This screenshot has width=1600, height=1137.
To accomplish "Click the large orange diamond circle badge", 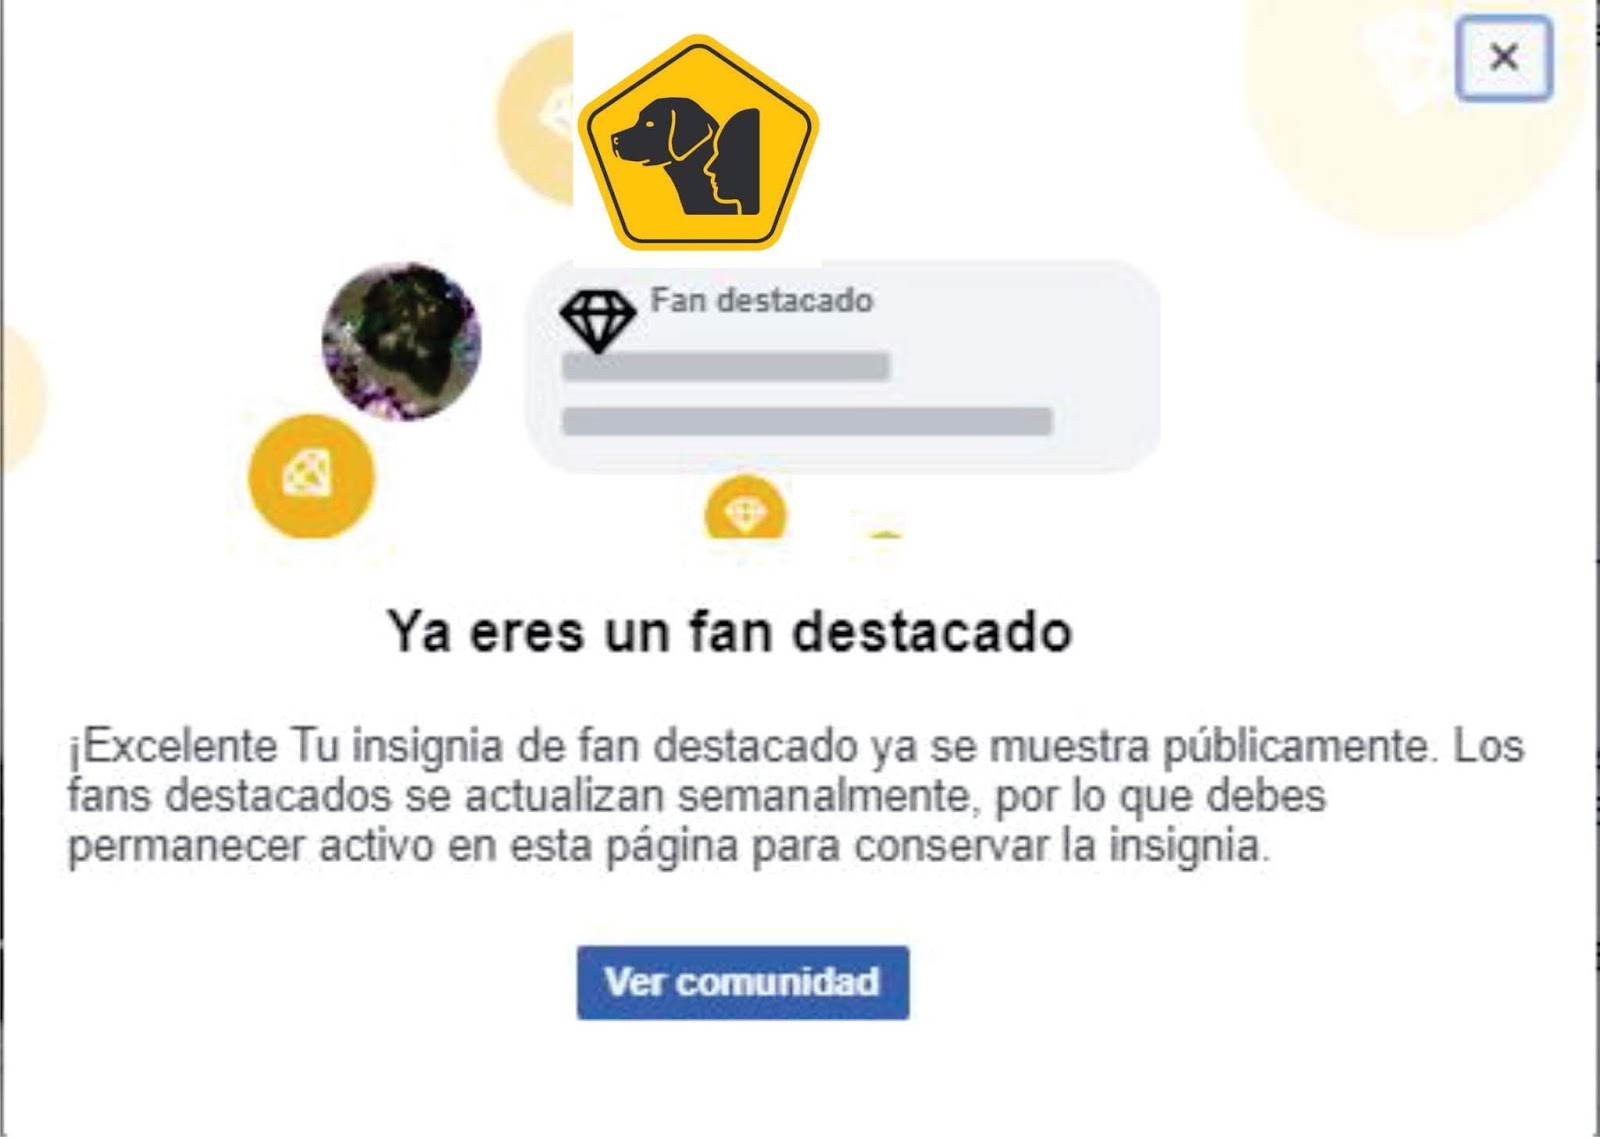I will [311, 476].
